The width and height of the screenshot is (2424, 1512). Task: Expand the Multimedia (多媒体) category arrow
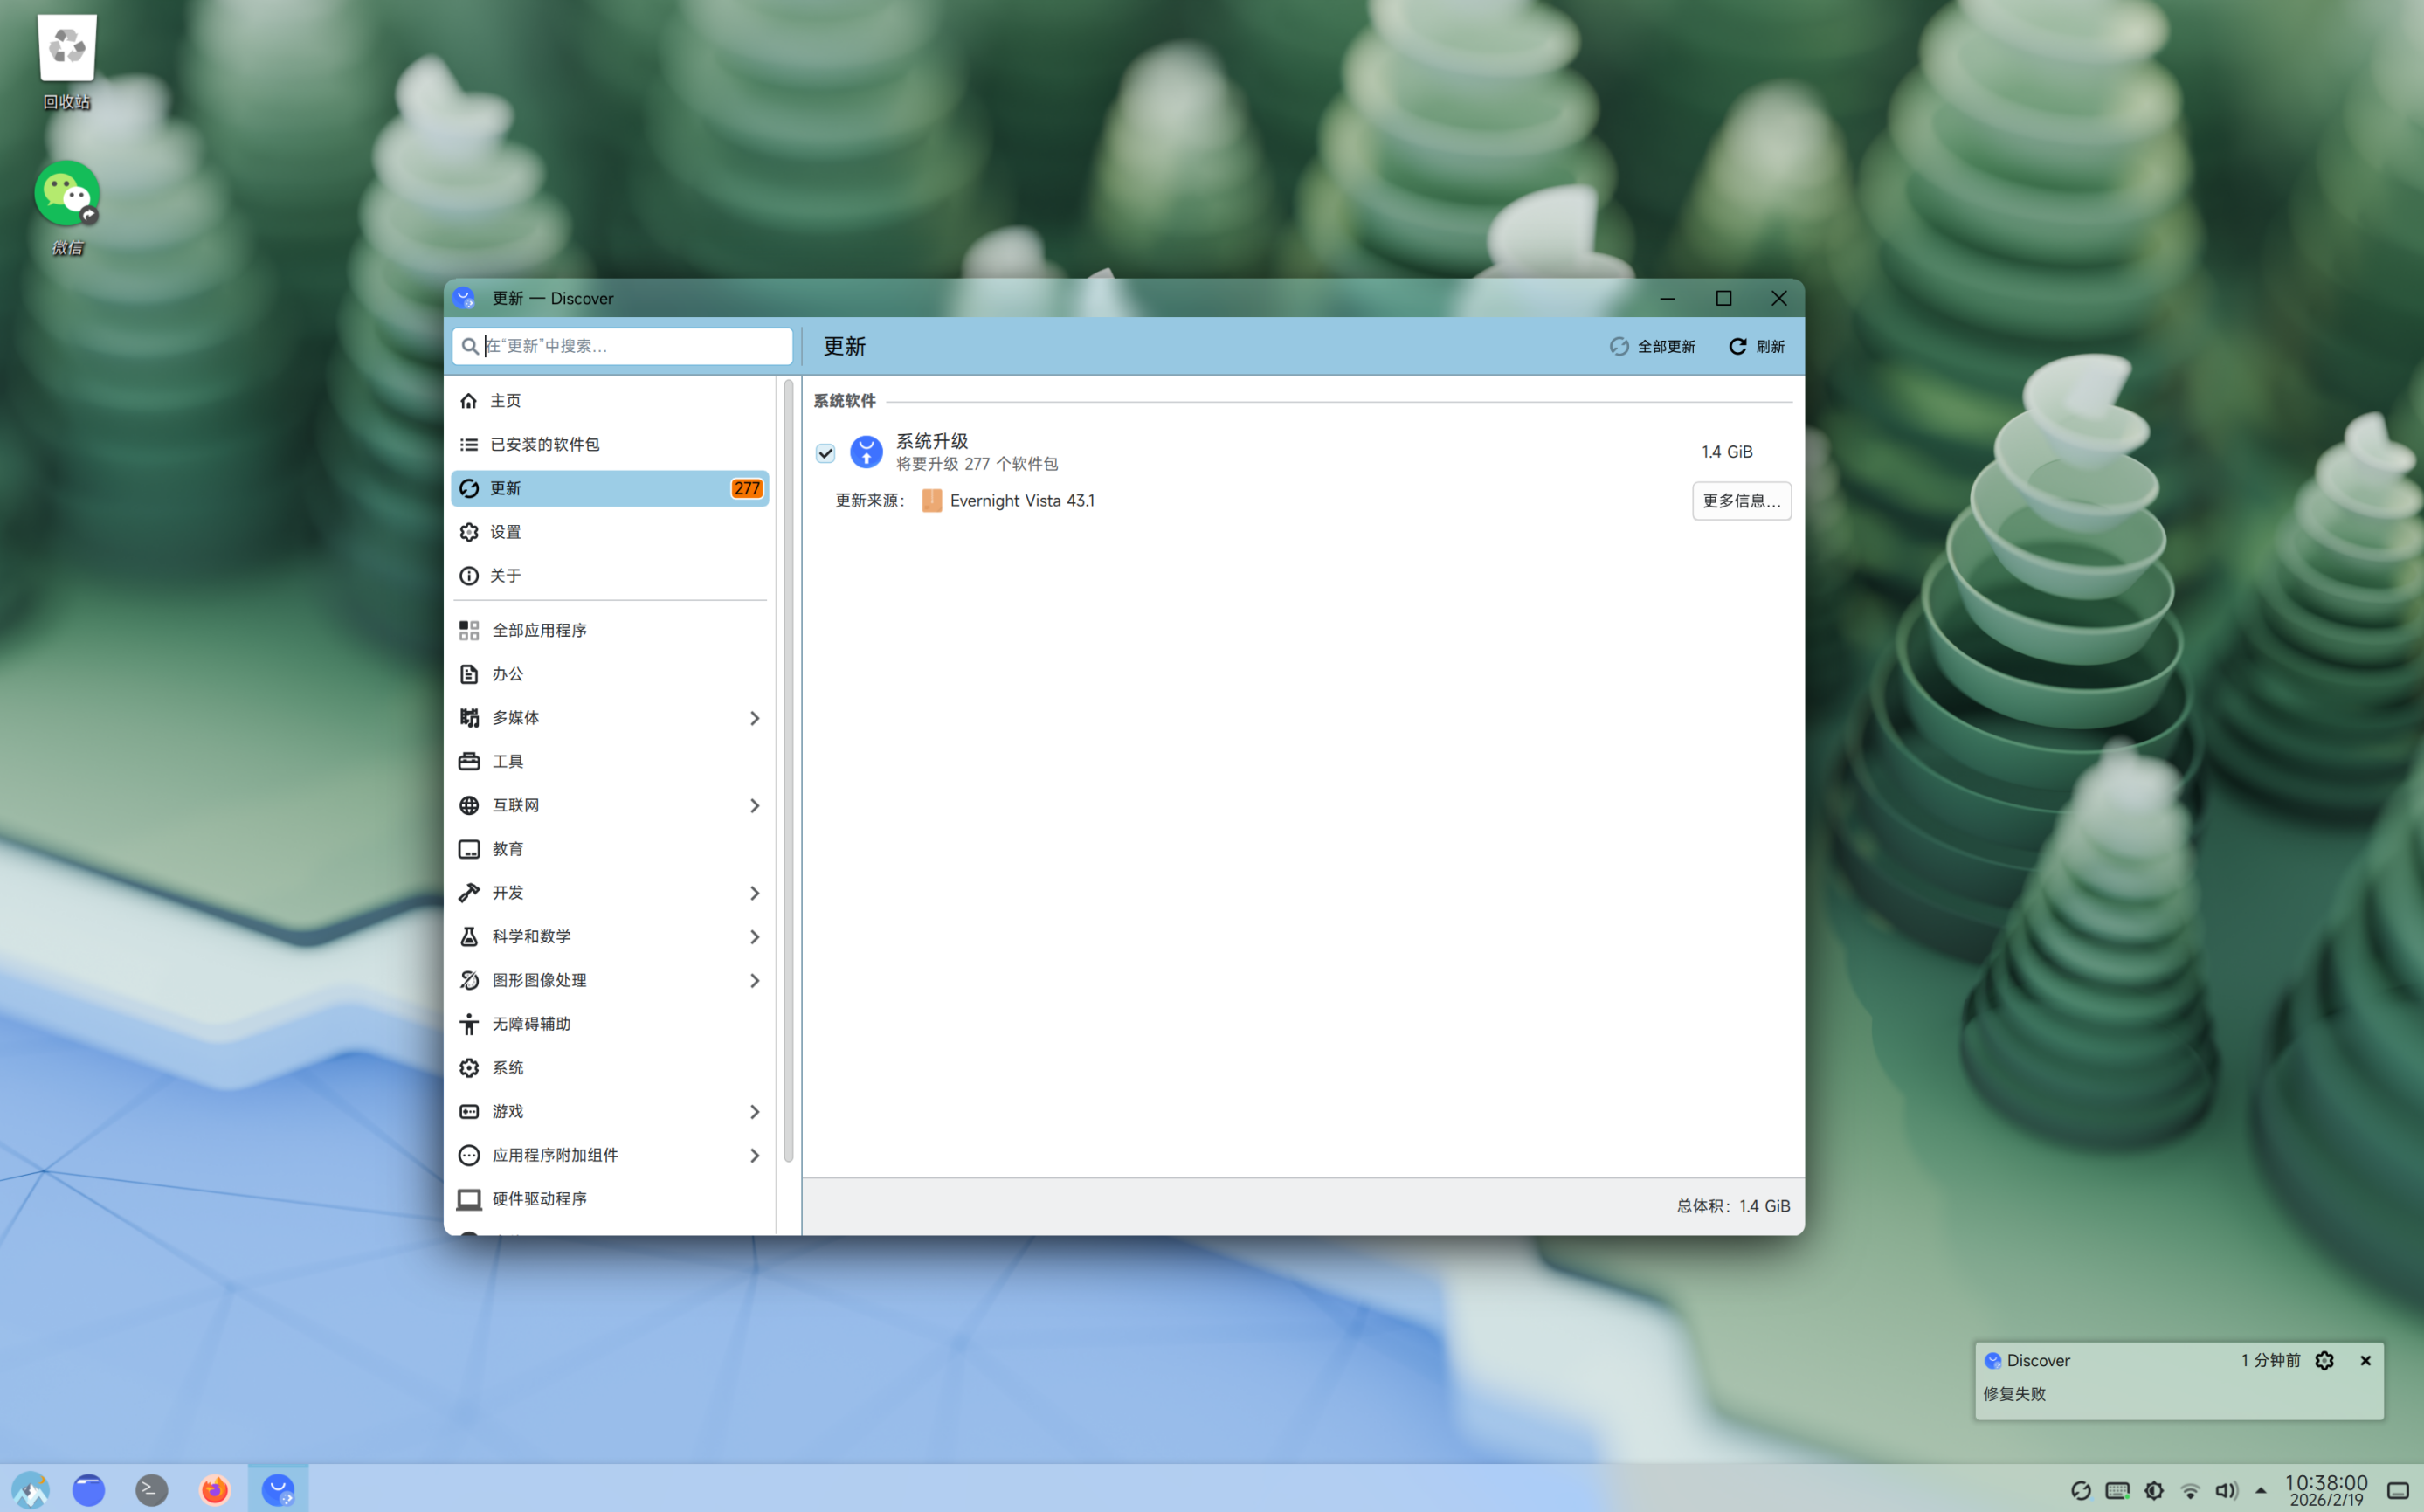tap(754, 718)
